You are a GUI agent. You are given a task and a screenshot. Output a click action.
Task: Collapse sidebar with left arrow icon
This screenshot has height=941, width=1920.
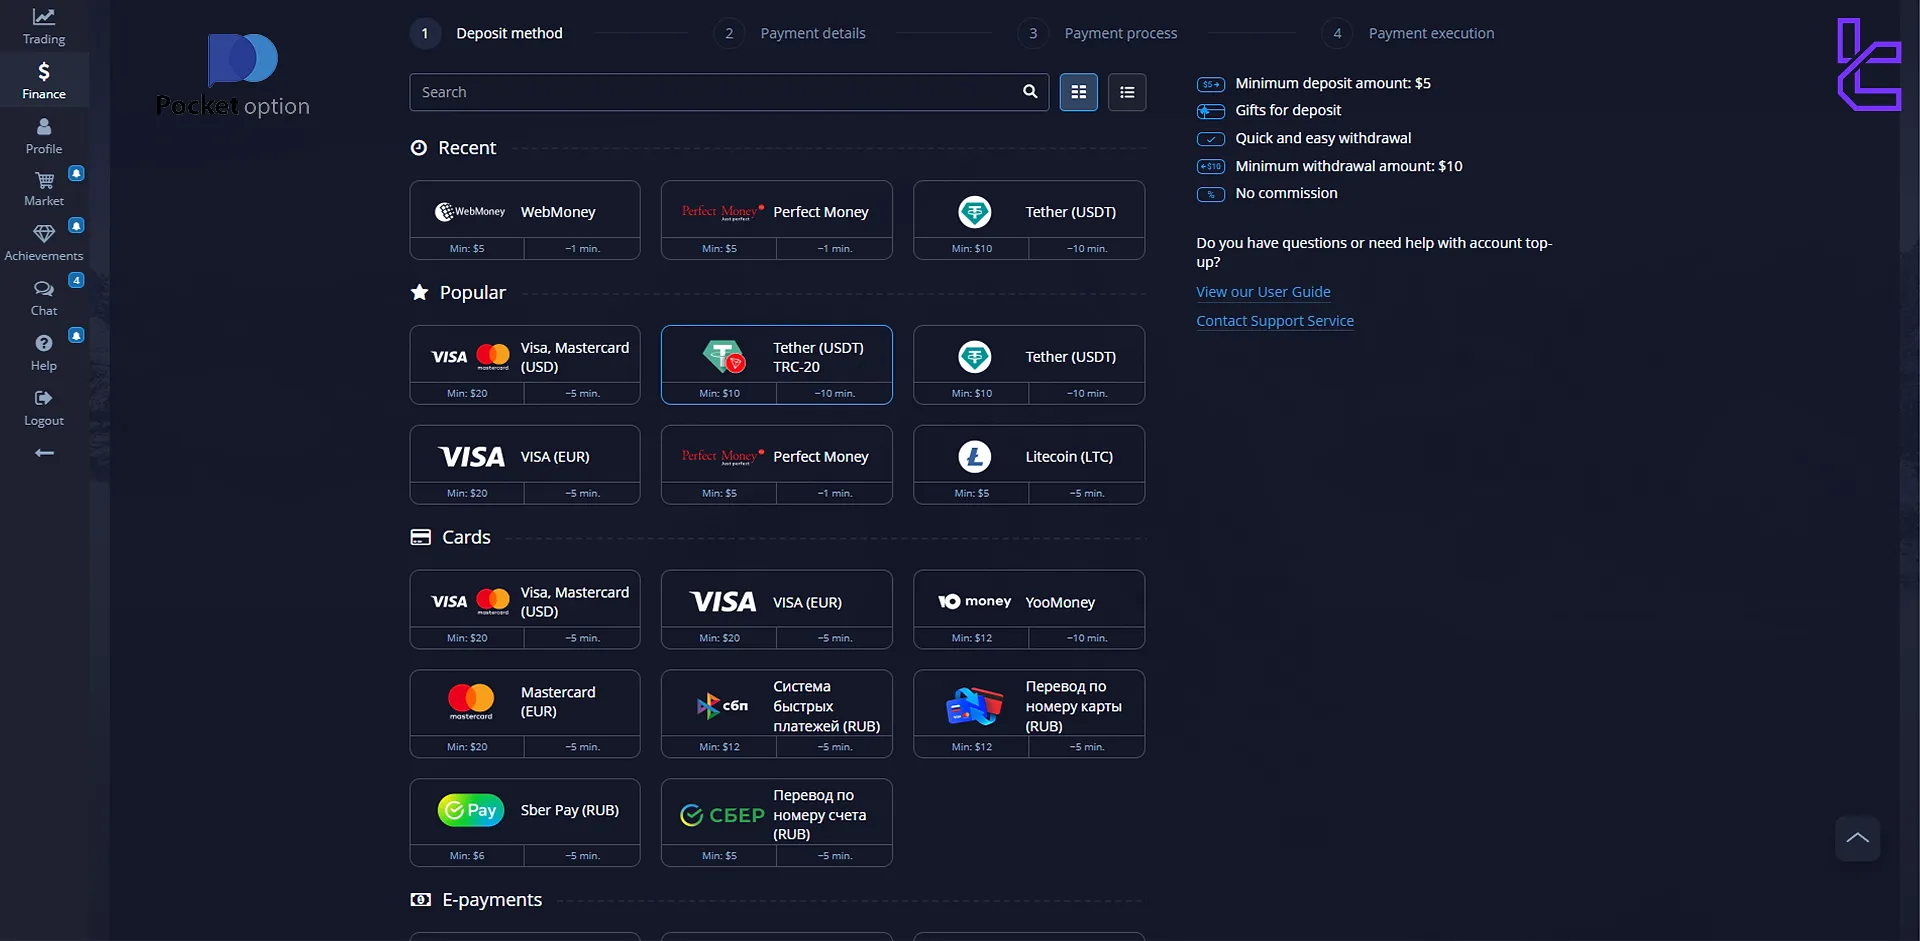[44, 453]
